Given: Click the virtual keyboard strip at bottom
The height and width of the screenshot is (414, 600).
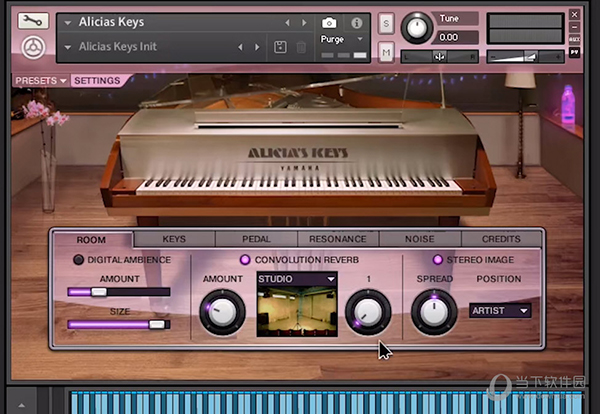Looking at the screenshot, I should (326, 402).
